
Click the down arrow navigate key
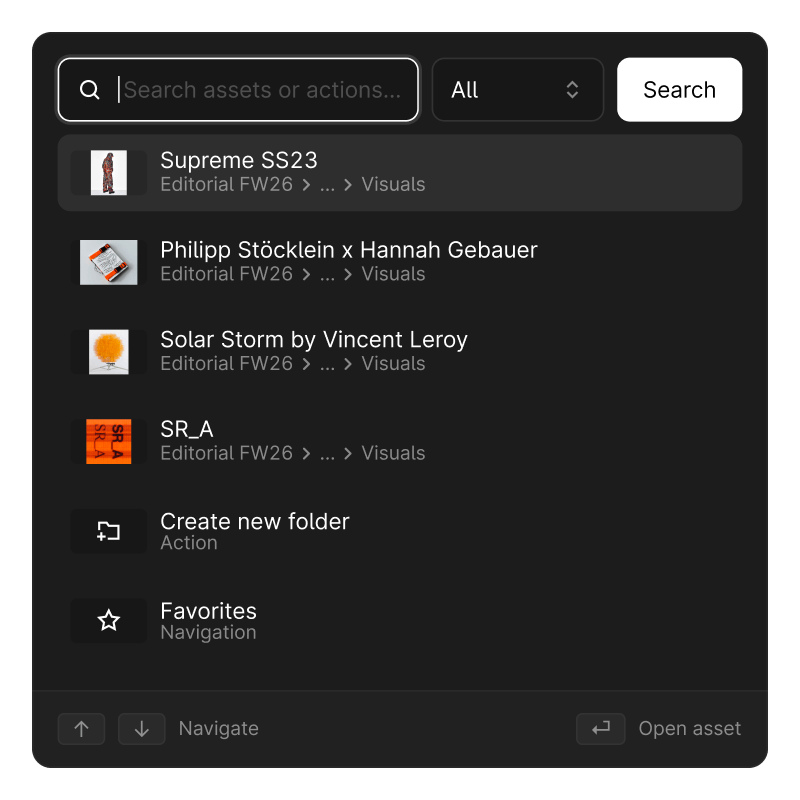coord(142,729)
